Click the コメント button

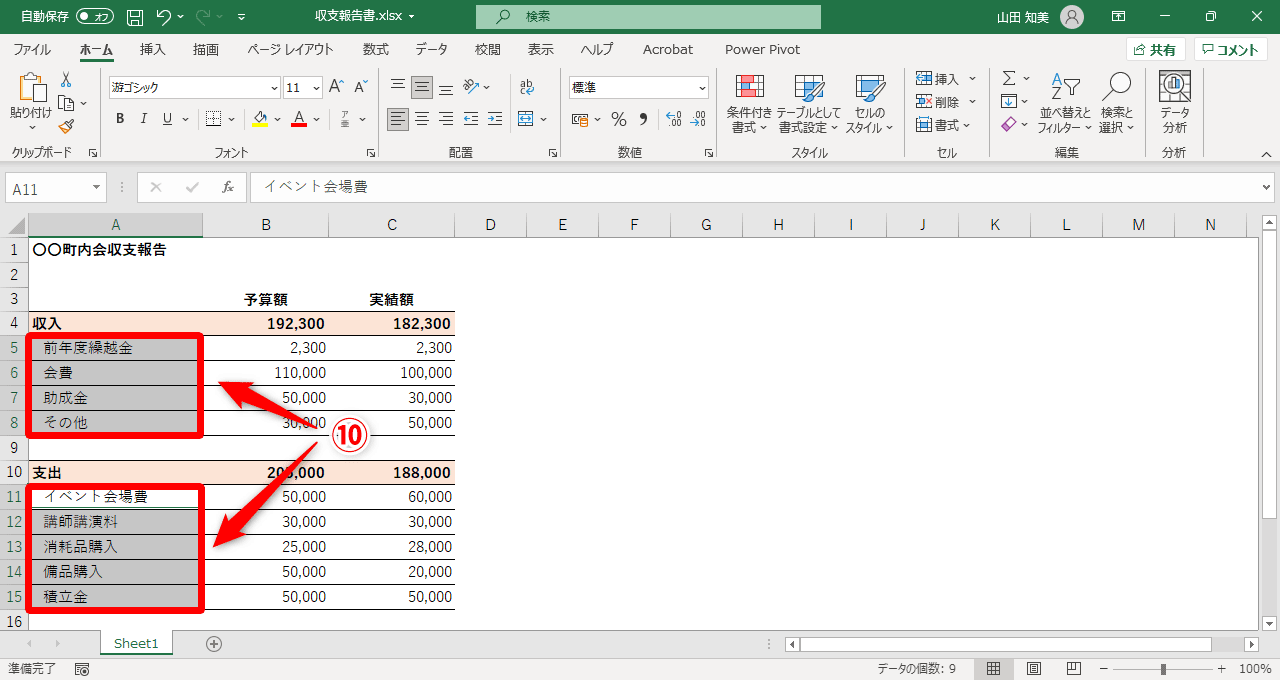pyautogui.click(x=1231, y=49)
